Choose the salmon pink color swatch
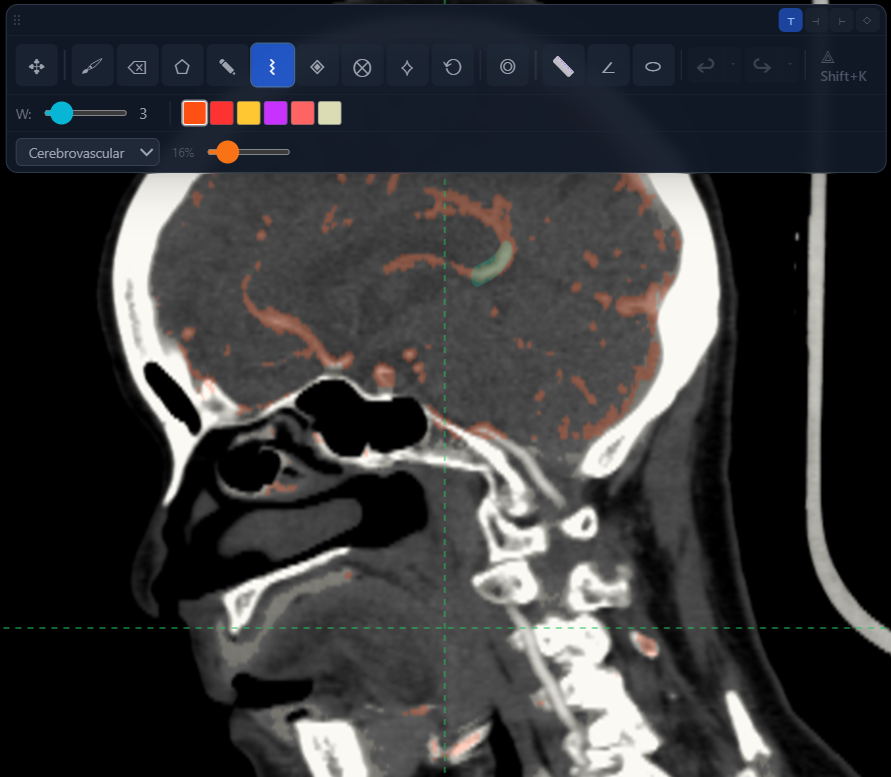The image size is (891, 777). (x=302, y=113)
